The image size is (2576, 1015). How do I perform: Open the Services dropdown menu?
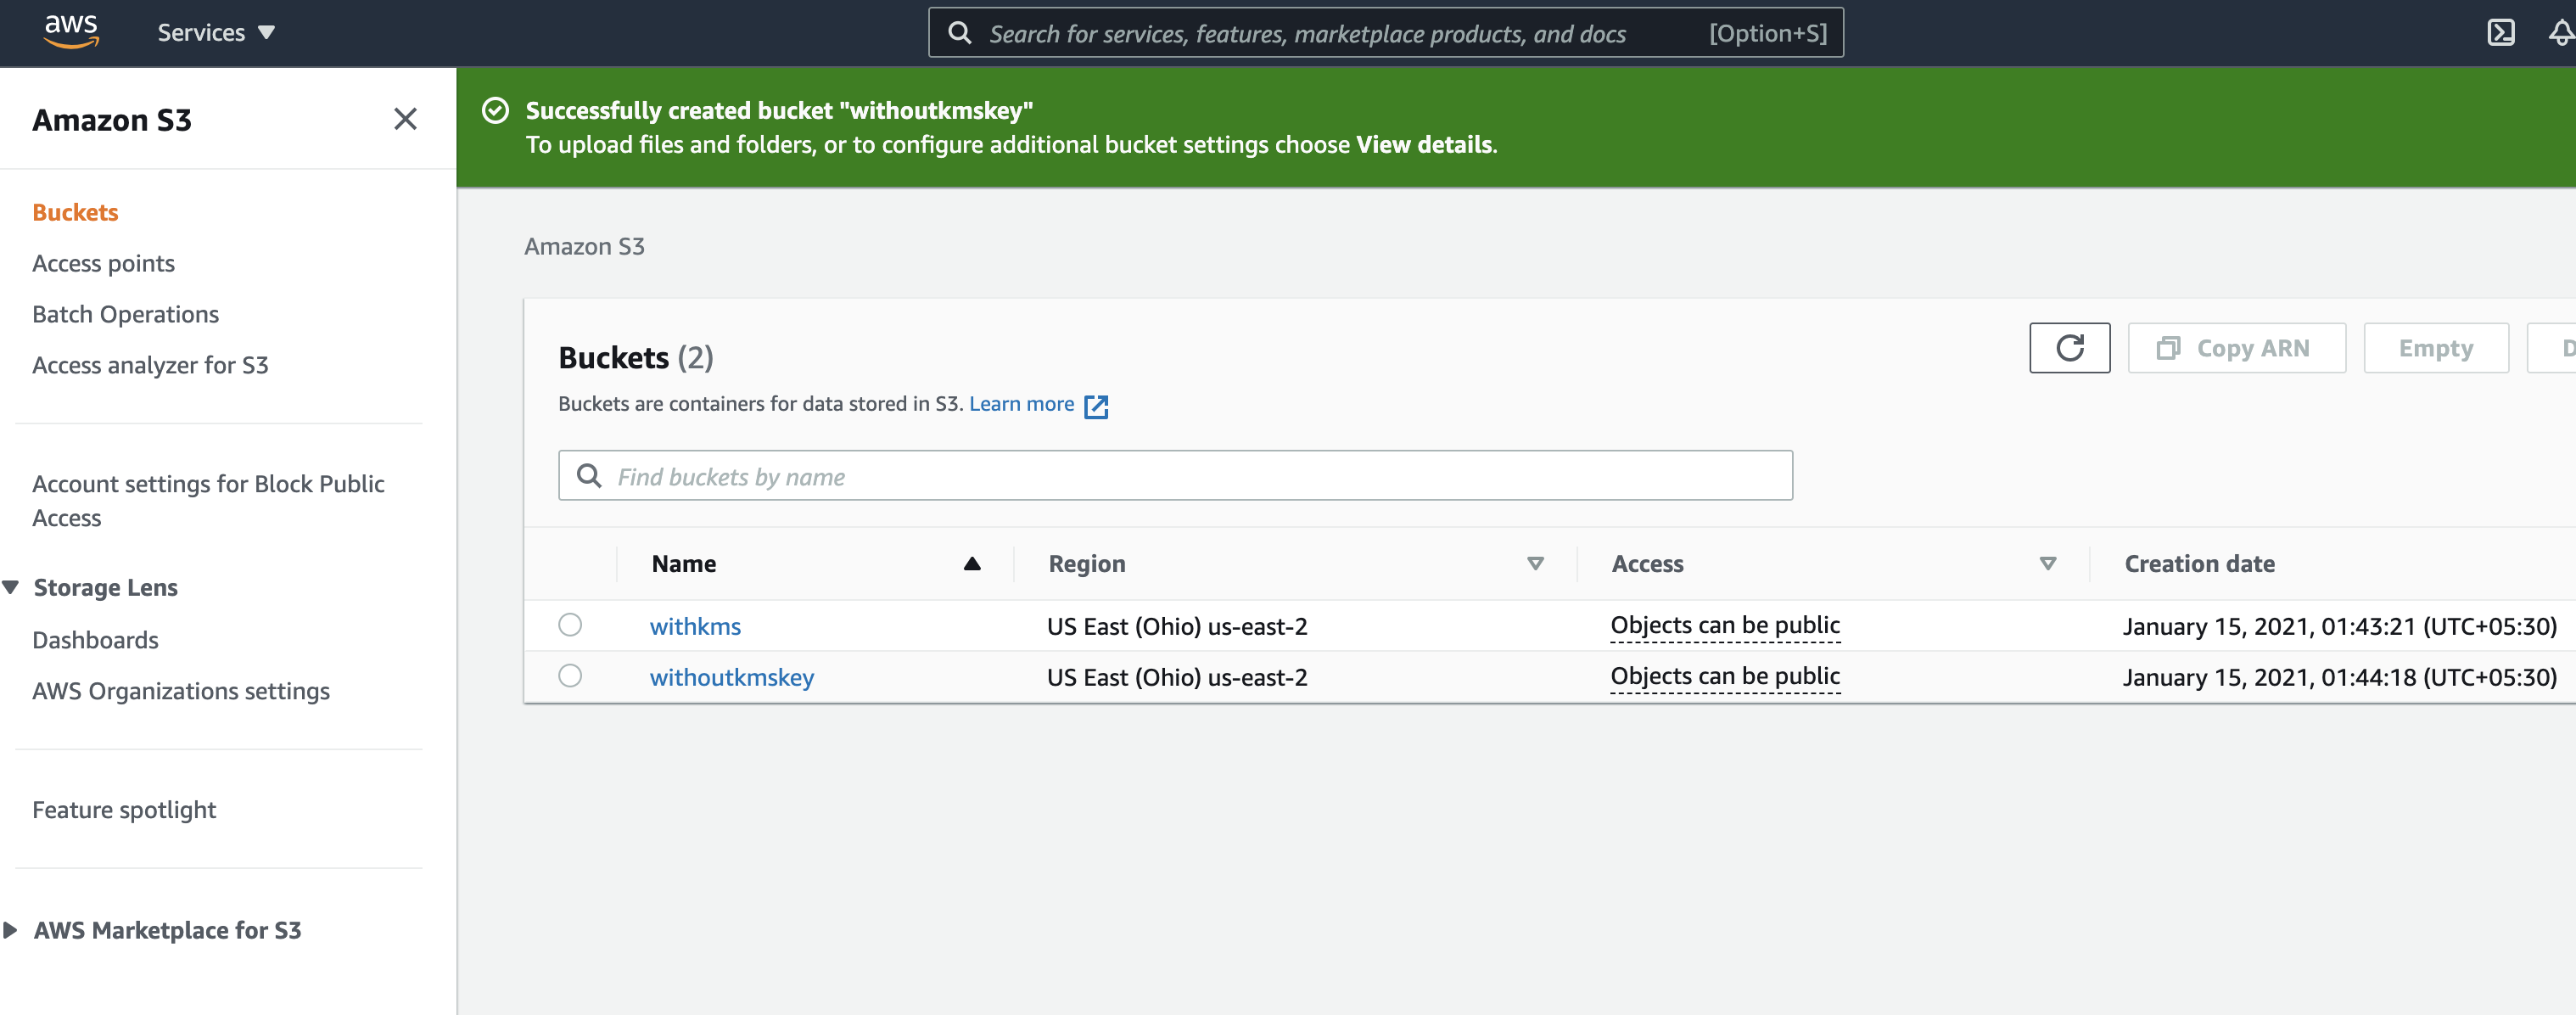[x=215, y=33]
